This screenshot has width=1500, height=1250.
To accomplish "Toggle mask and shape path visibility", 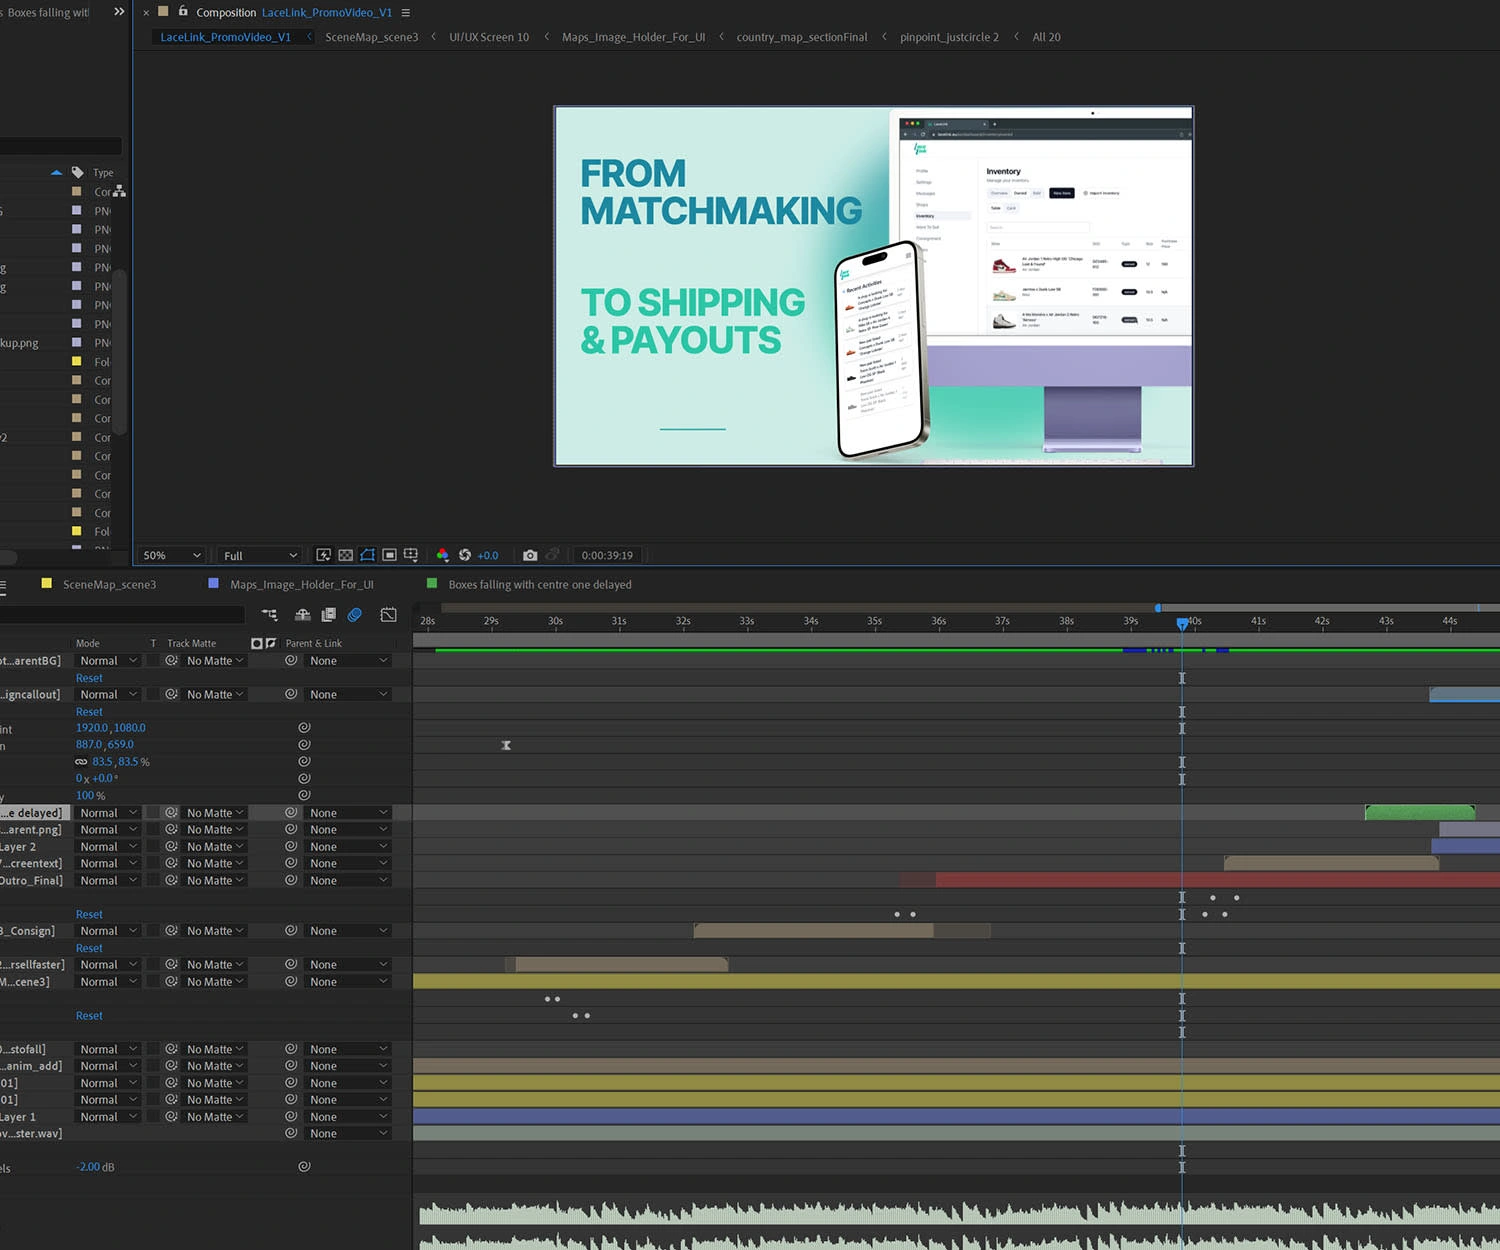I will click(367, 555).
